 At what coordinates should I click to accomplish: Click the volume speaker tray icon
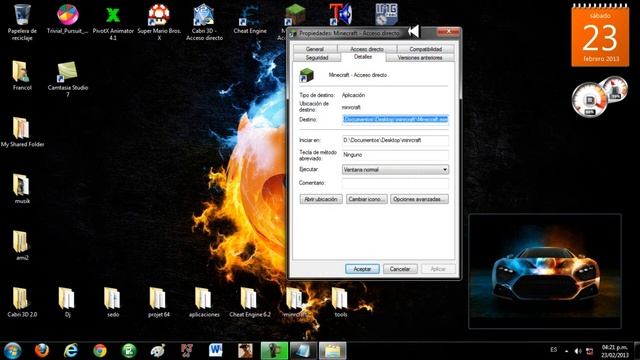pyautogui.click(x=578, y=351)
